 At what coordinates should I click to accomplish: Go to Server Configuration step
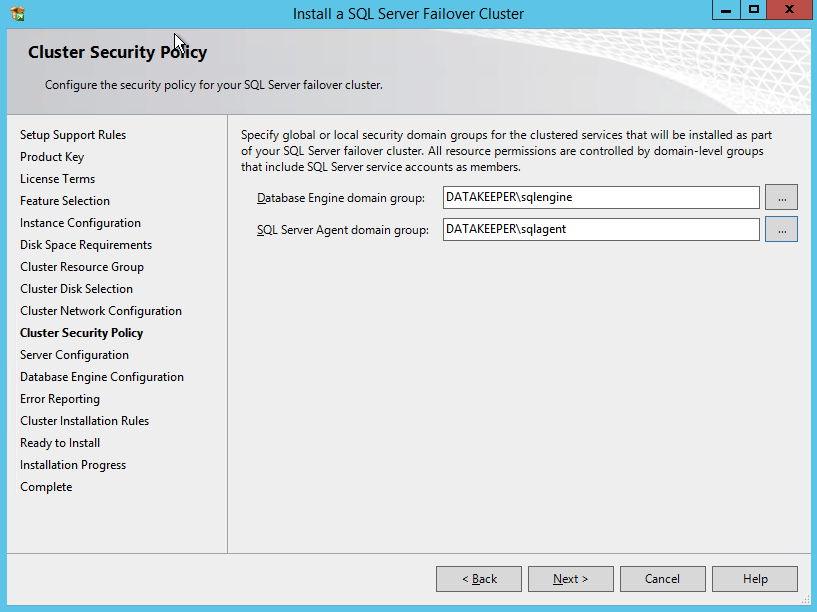point(74,355)
